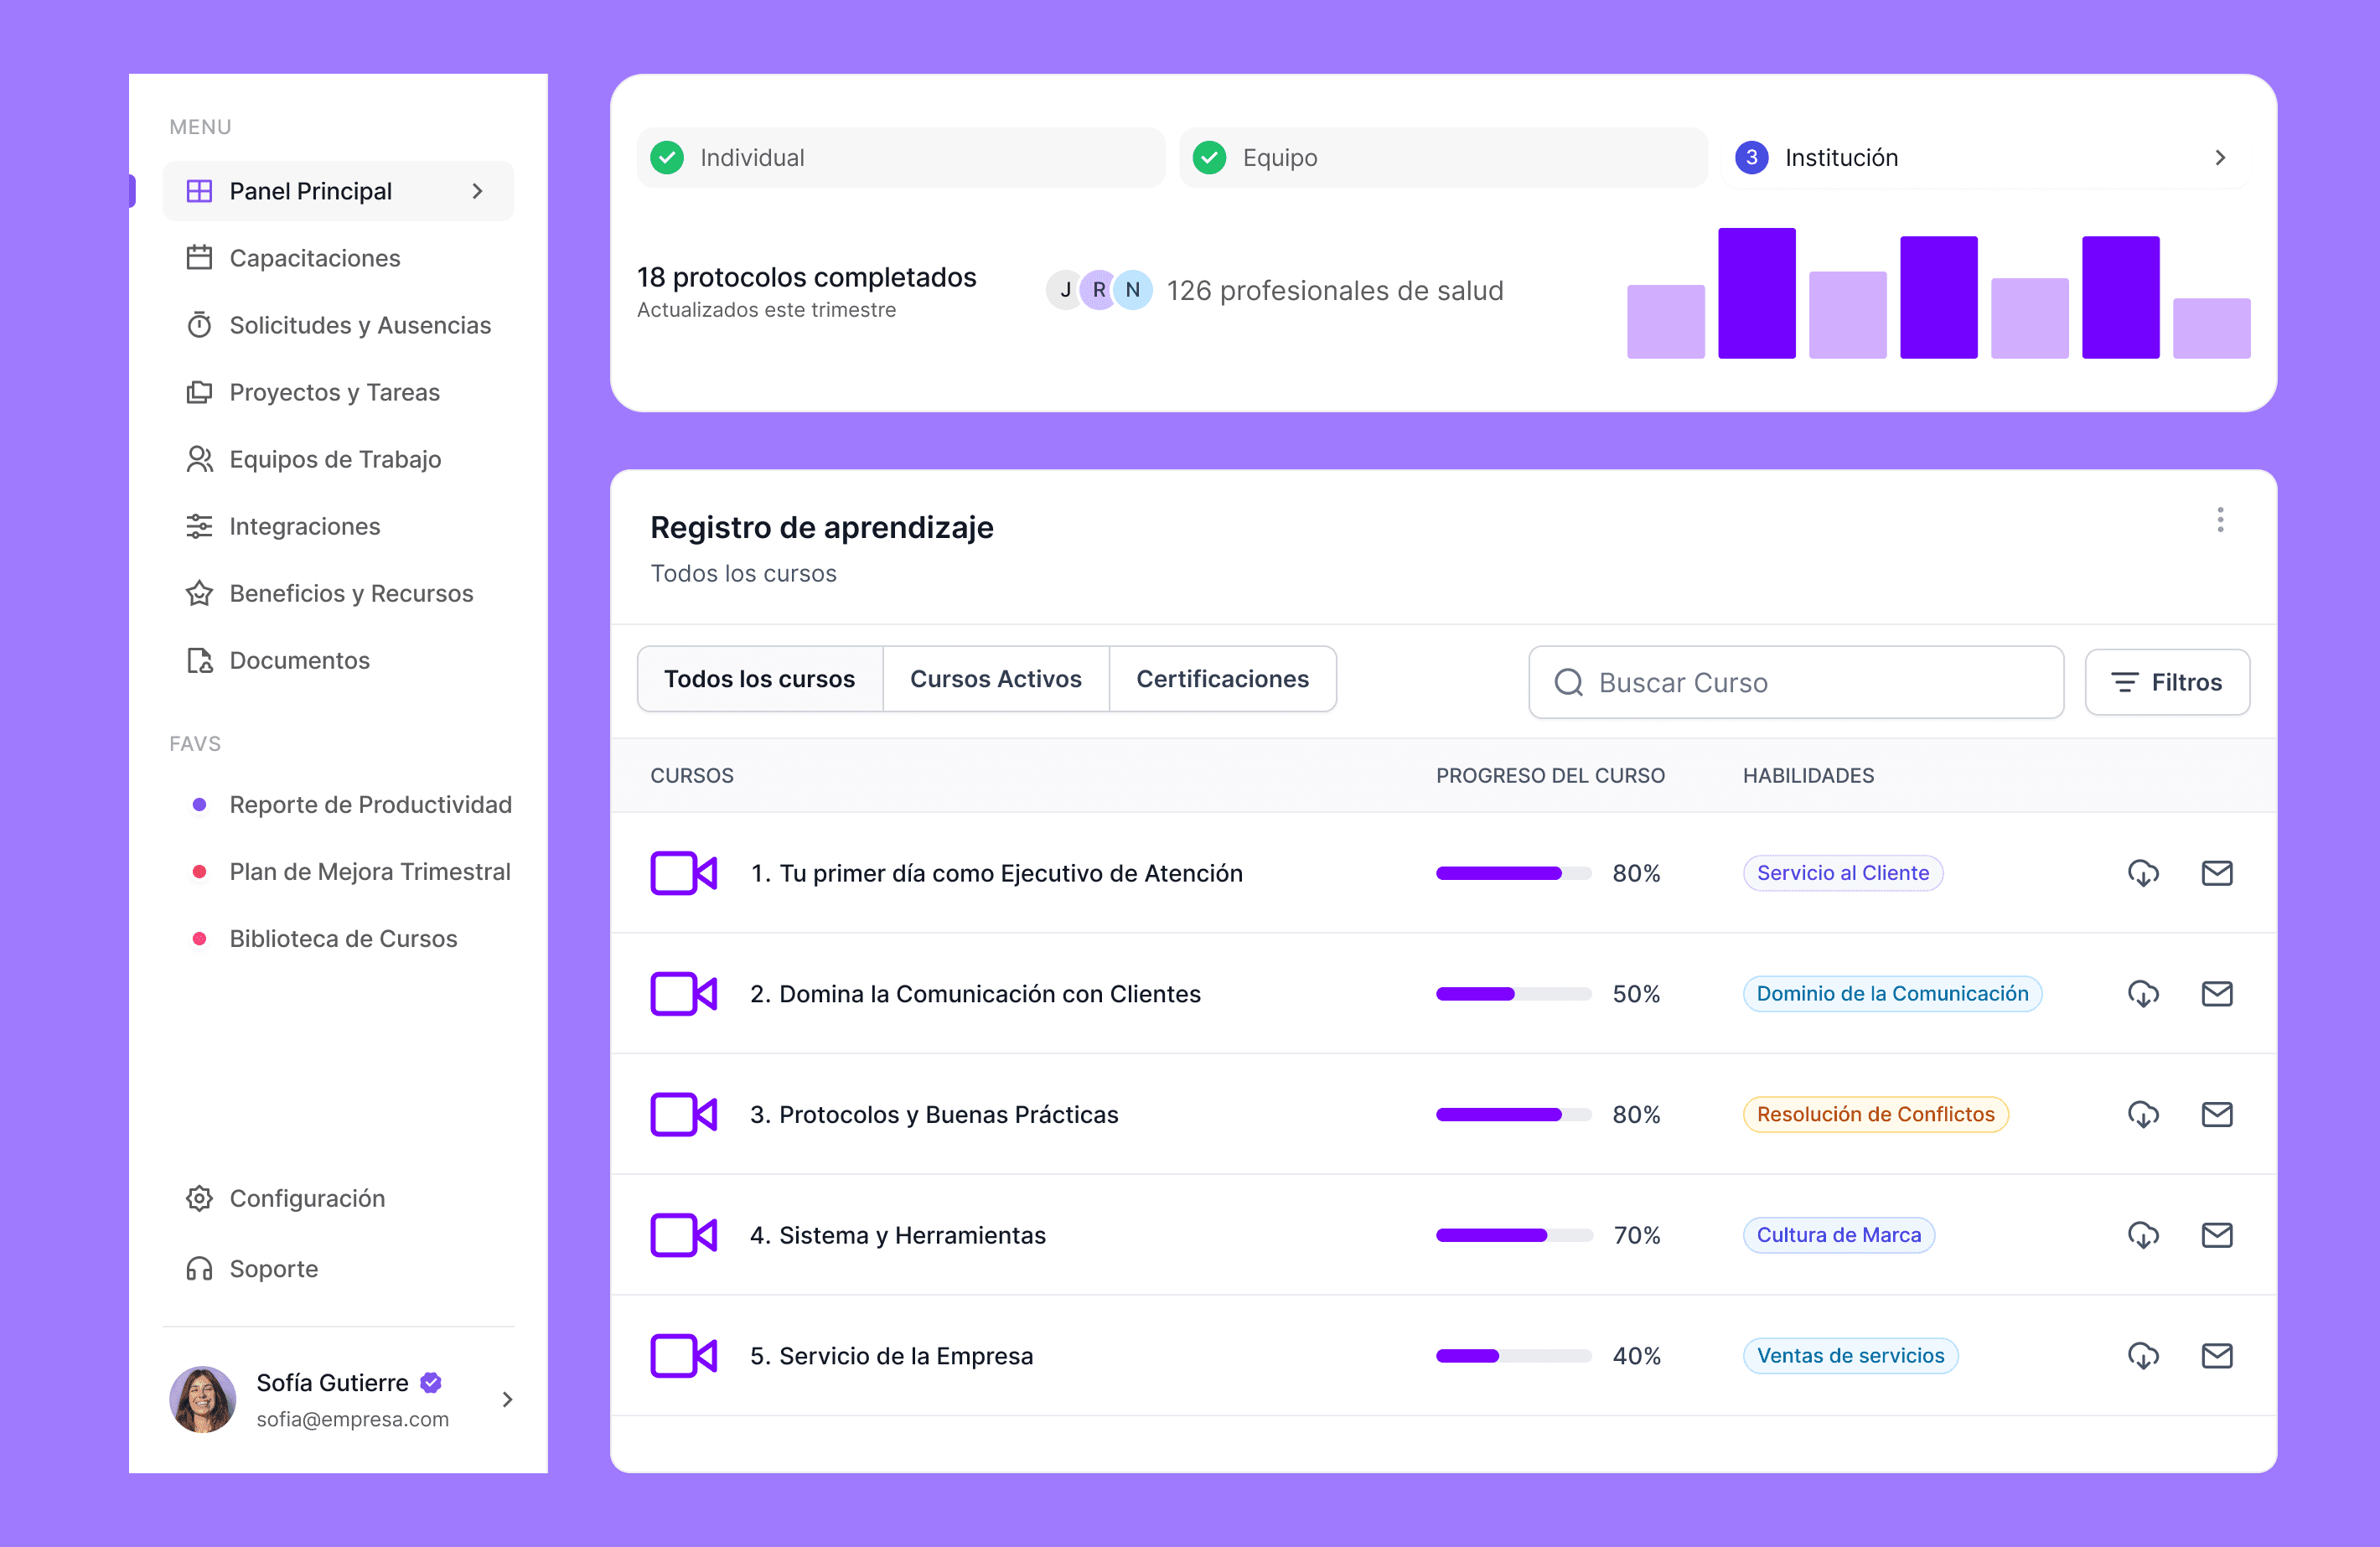Click the Ventas de servicios skill tag
This screenshot has height=1547, width=2380.
coord(1850,1356)
